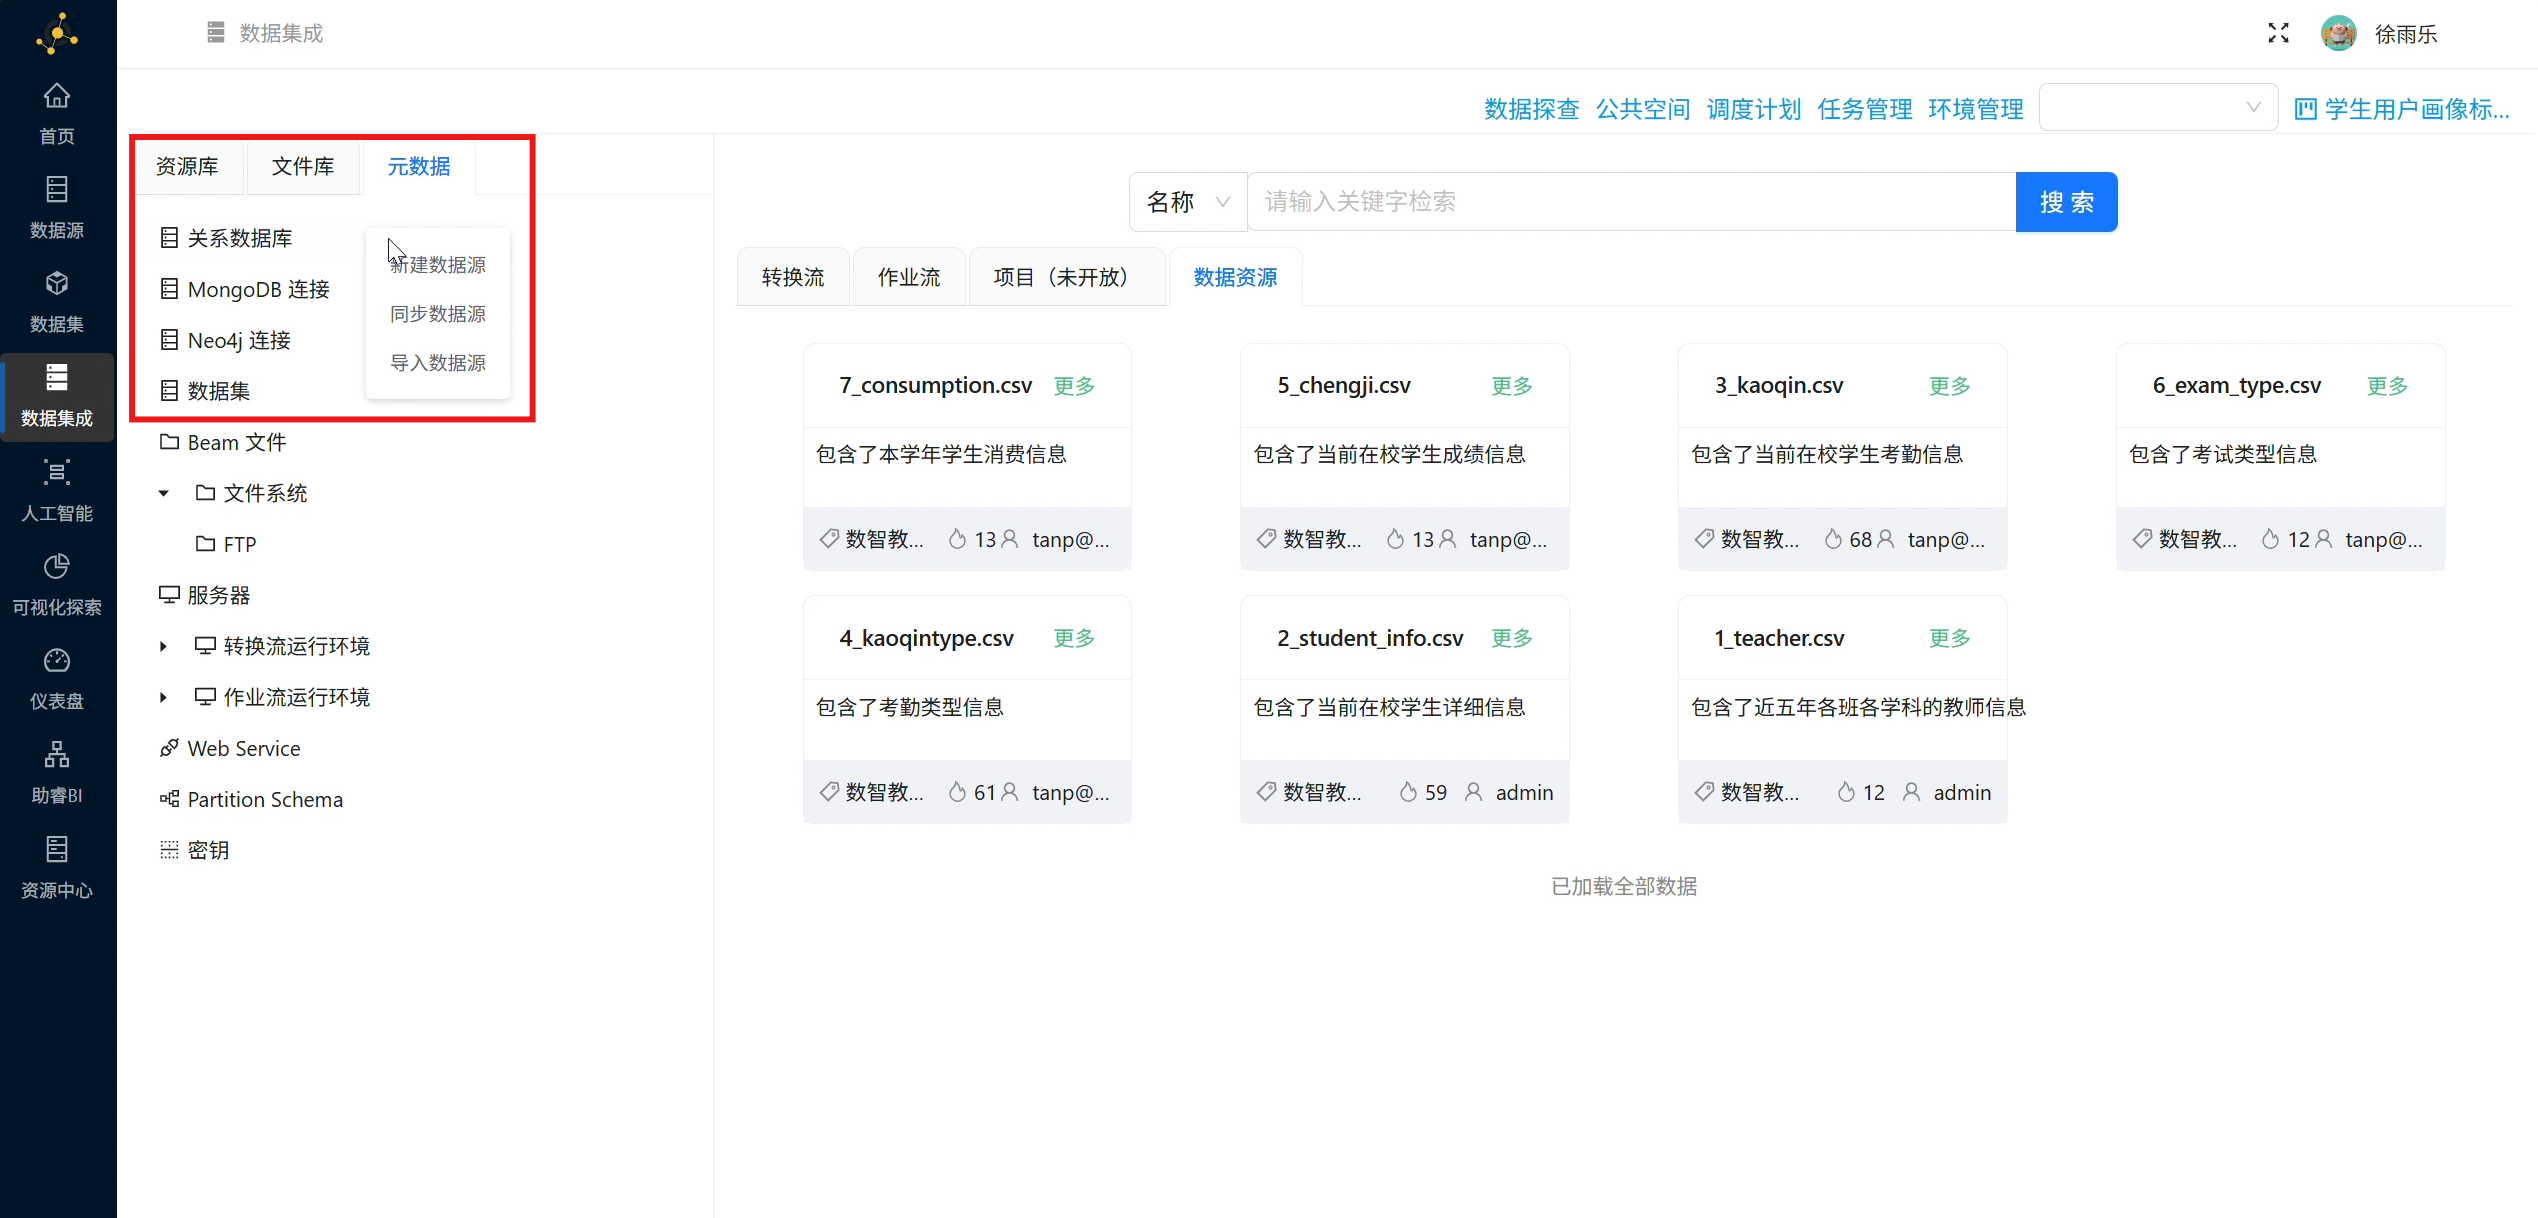Screen dimensions: 2538x1218
Task: Open the 资源中心 sidebar icon
Action: pos(57,849)
